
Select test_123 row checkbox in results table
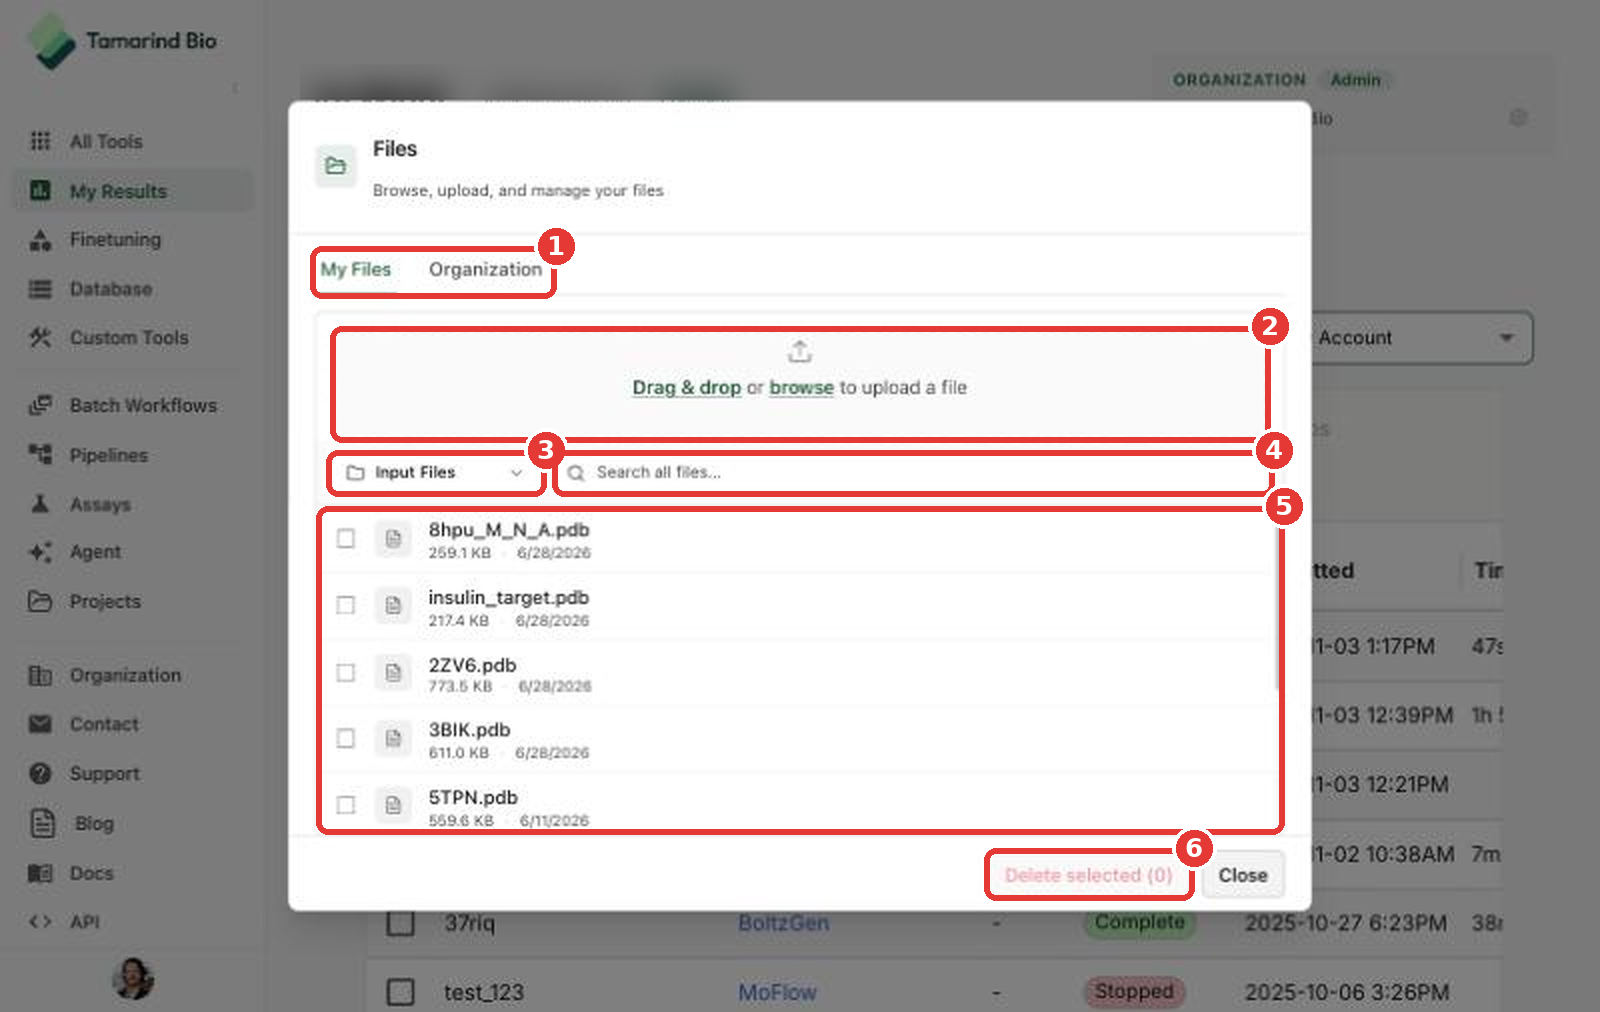point(401,992)
